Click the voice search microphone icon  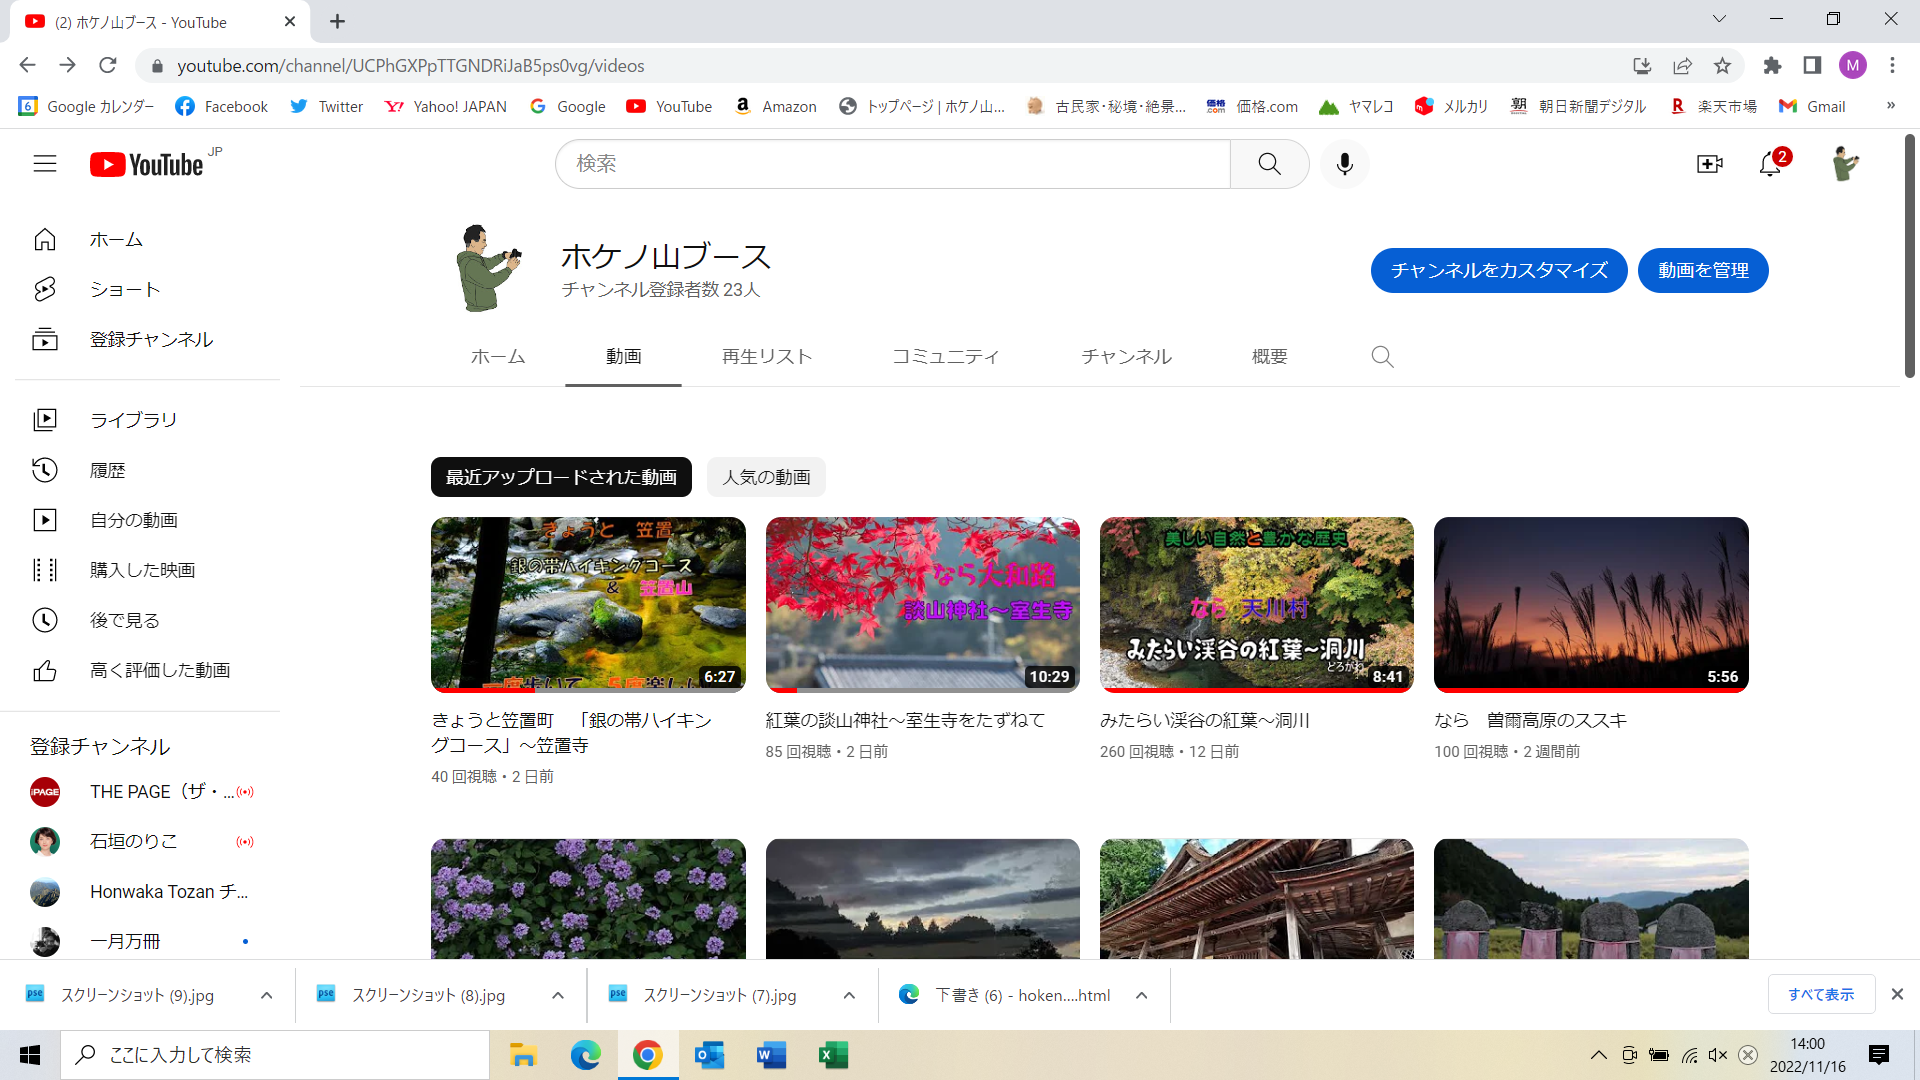tap(1344, 164)
